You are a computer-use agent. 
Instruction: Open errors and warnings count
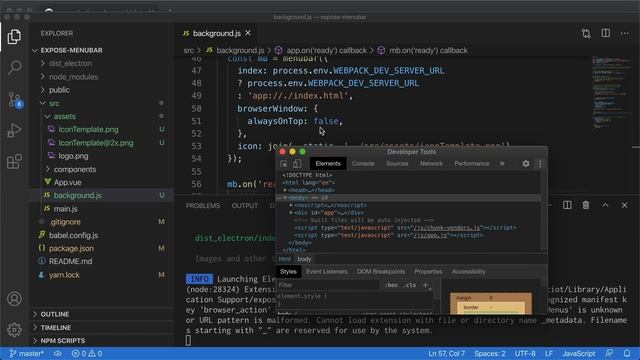[87, 353]
